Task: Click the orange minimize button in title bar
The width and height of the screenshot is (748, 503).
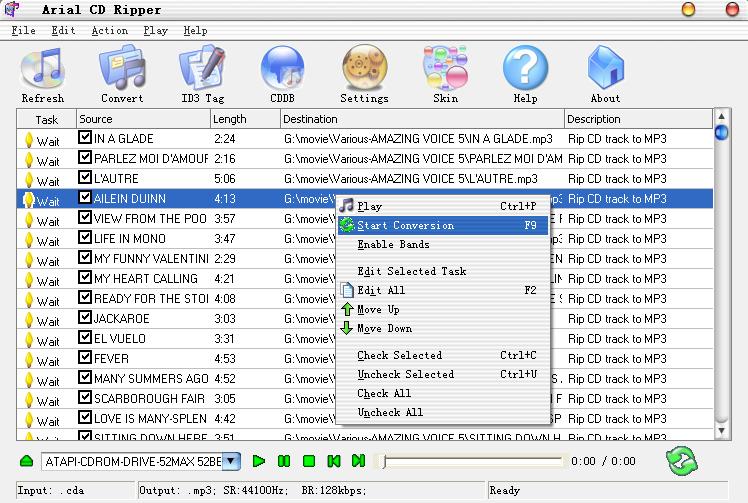Action: pos(688,9)
